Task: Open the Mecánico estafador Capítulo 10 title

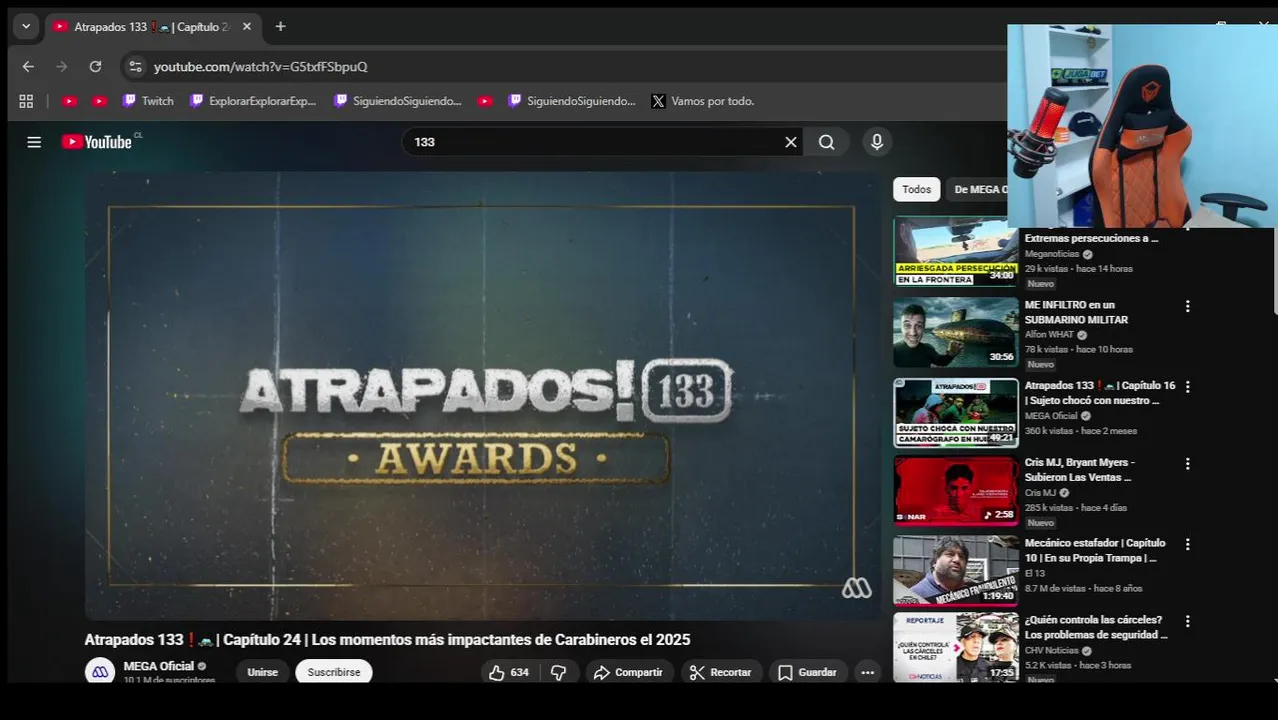Action: coord(1095,550)
